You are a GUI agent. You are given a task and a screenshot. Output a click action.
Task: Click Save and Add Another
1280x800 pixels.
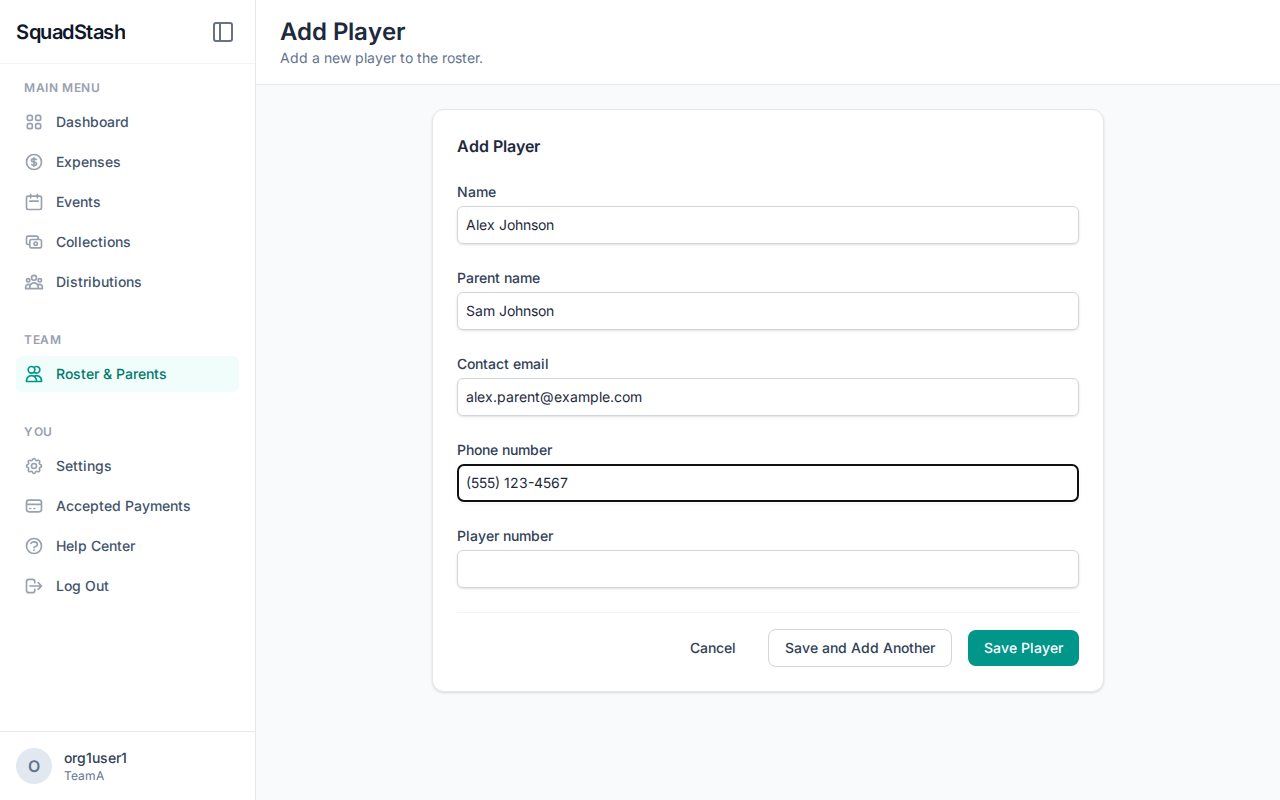(x=859, y=648)
